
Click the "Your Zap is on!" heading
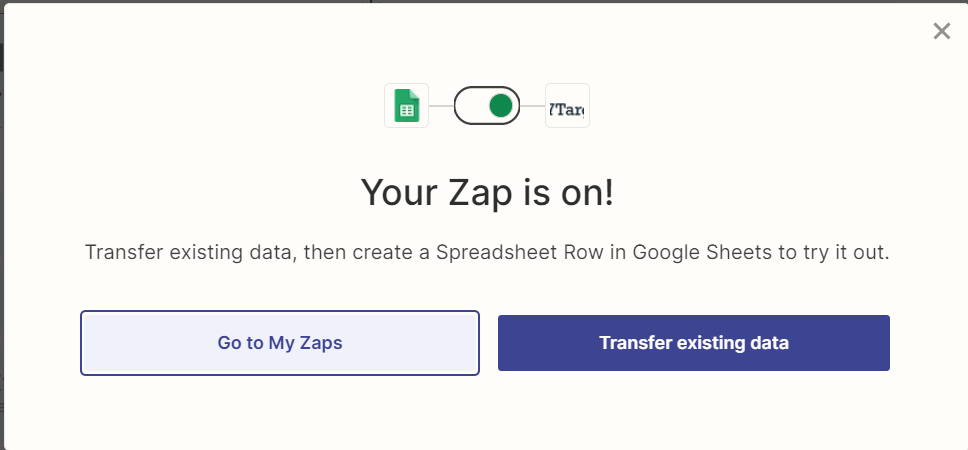486,193
